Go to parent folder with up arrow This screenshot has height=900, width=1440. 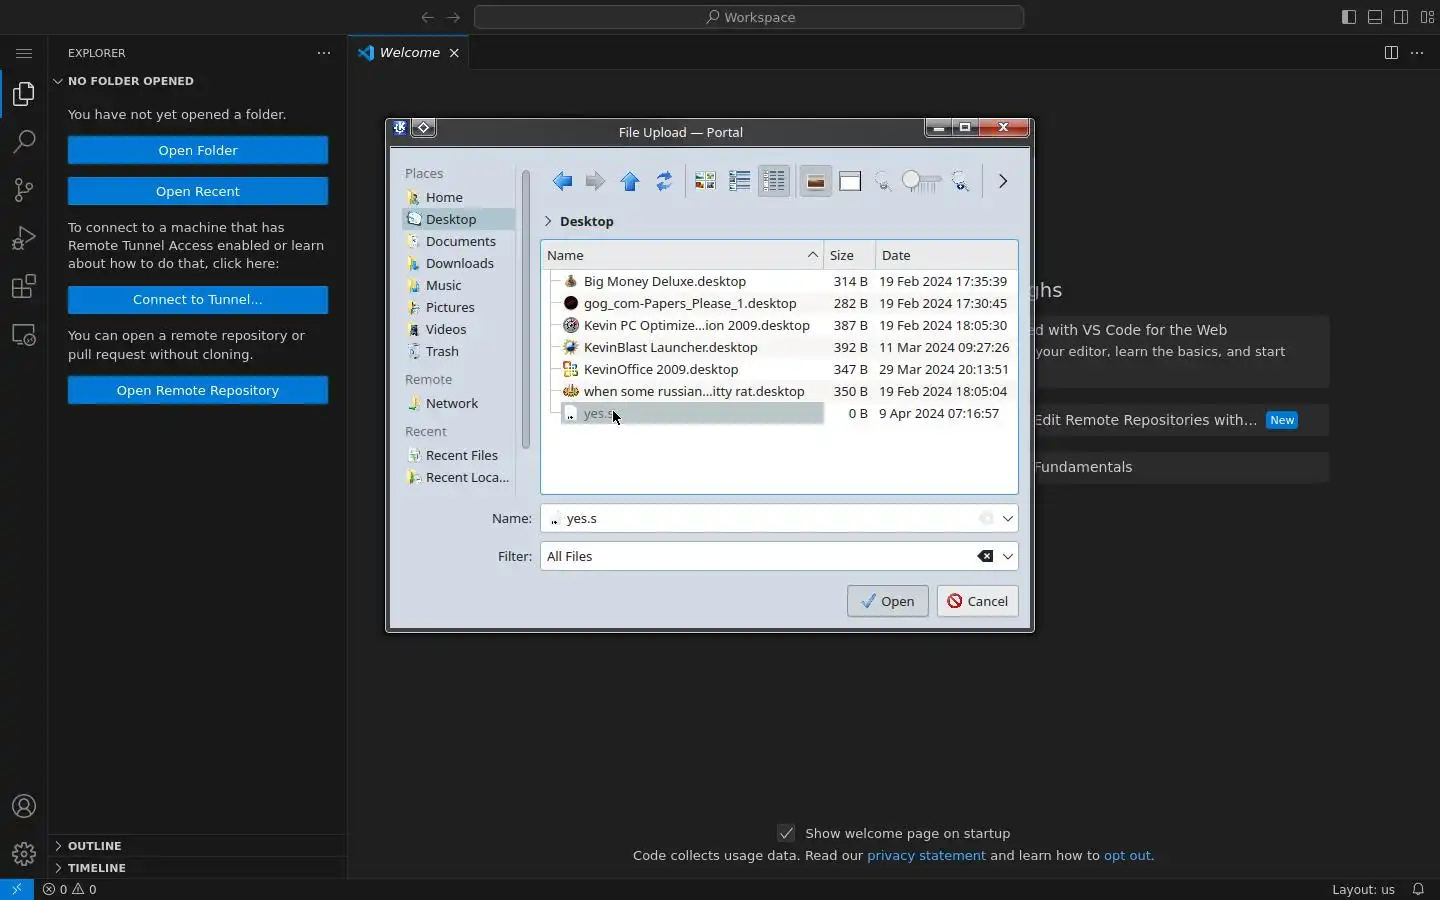(x=630, y=181)
